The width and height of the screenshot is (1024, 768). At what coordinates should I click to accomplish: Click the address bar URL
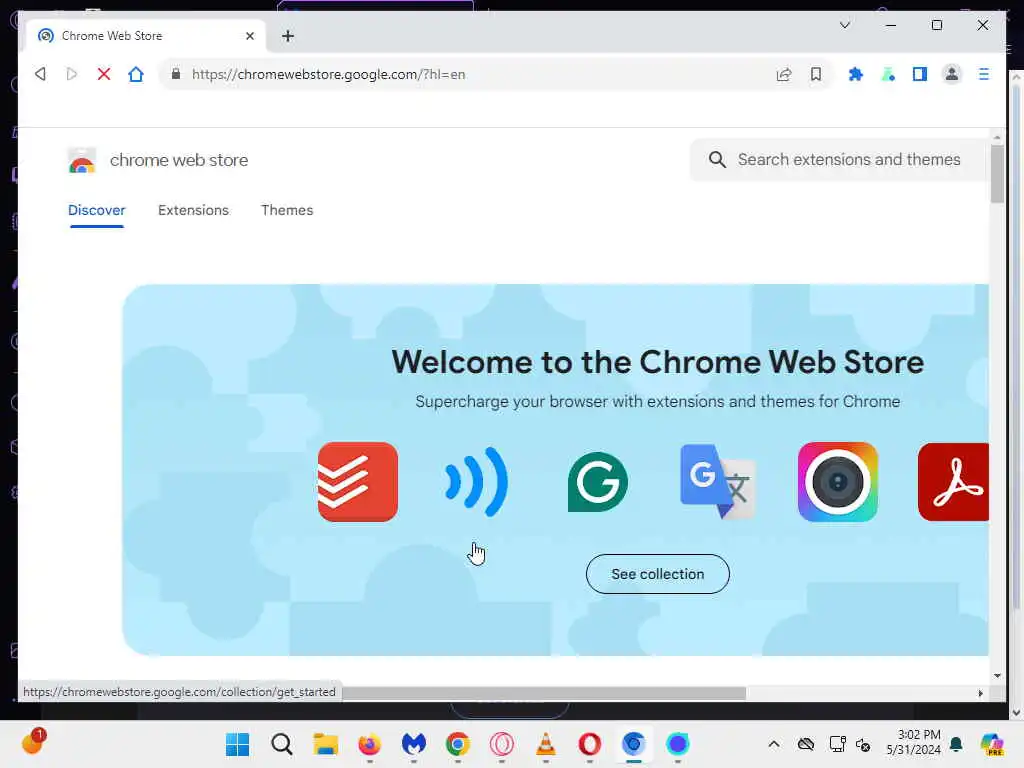point(328,74)
